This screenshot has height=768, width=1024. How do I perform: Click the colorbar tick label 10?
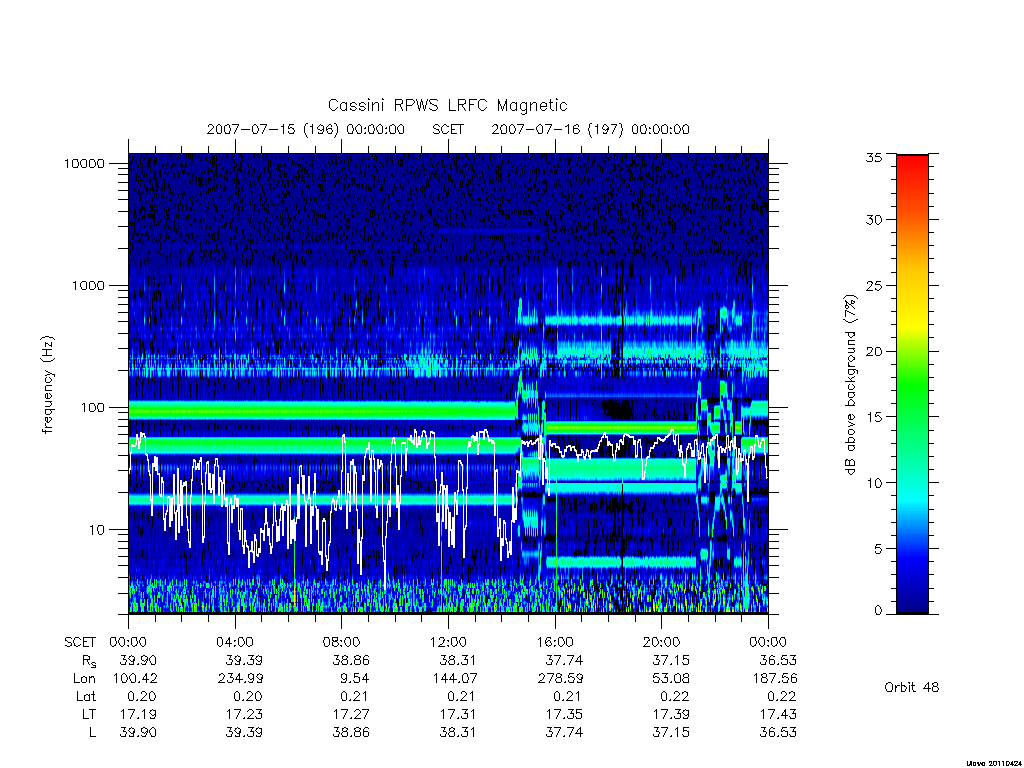(x=873, y=483)
